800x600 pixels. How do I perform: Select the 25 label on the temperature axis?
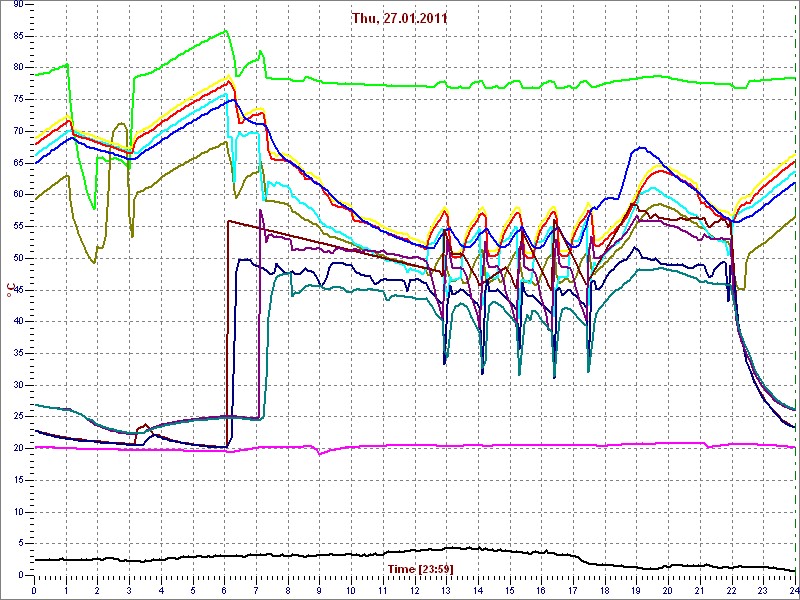point(18,416)
